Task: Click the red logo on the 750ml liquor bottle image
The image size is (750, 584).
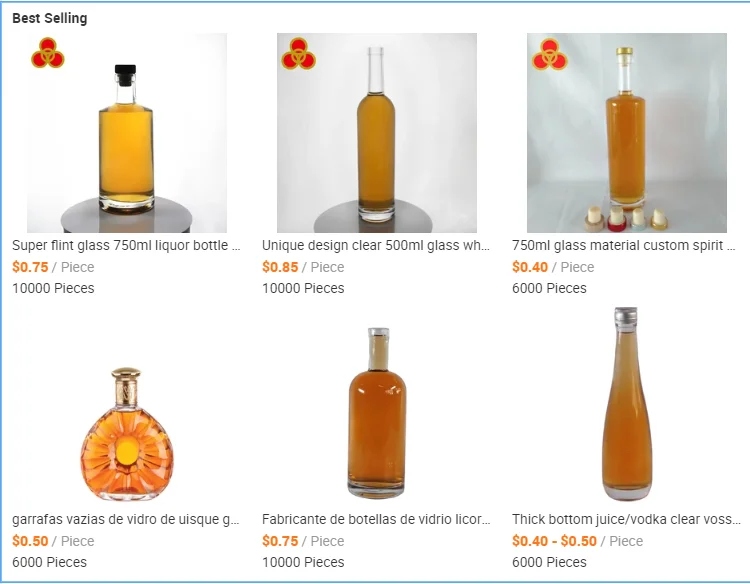Action: 48,53
